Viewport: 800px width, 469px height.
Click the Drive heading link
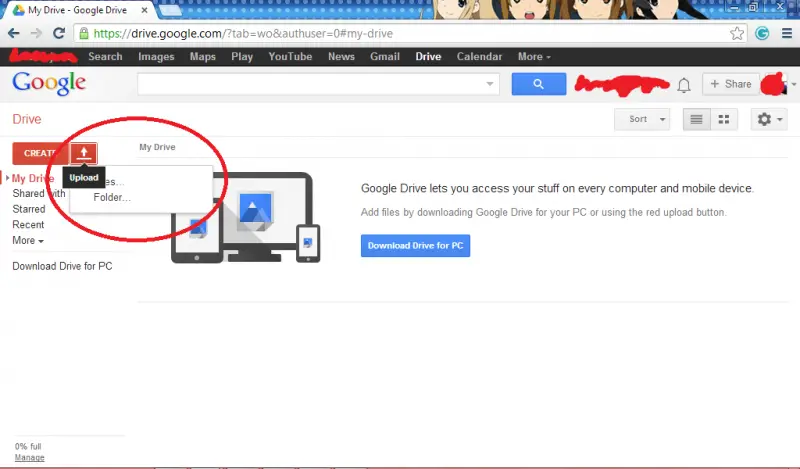[x=27, y=119]
